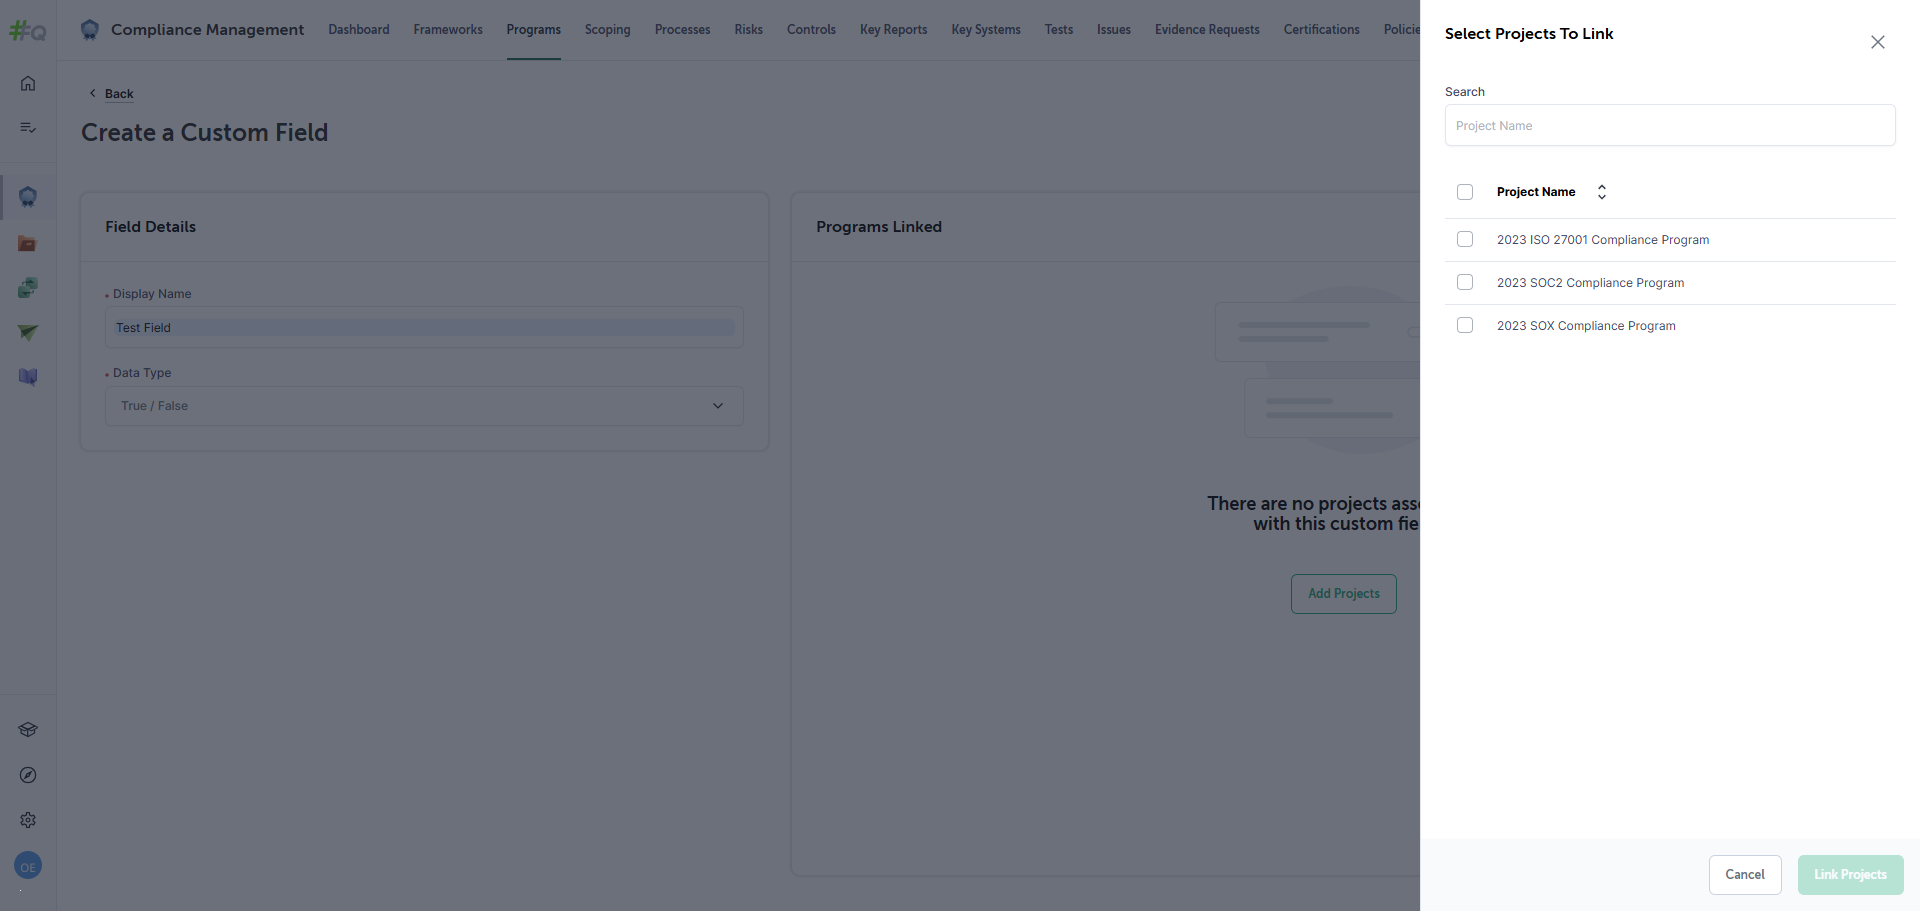Open the Dashboard tab
The image size is (1920, 911).
pos(359,30)
